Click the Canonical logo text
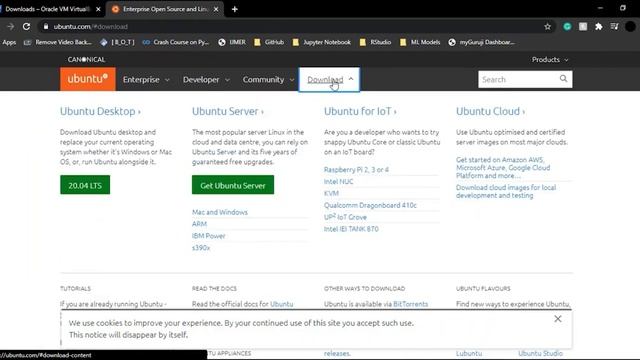Viewport: 640px width, 360px height. click(86, 60)
